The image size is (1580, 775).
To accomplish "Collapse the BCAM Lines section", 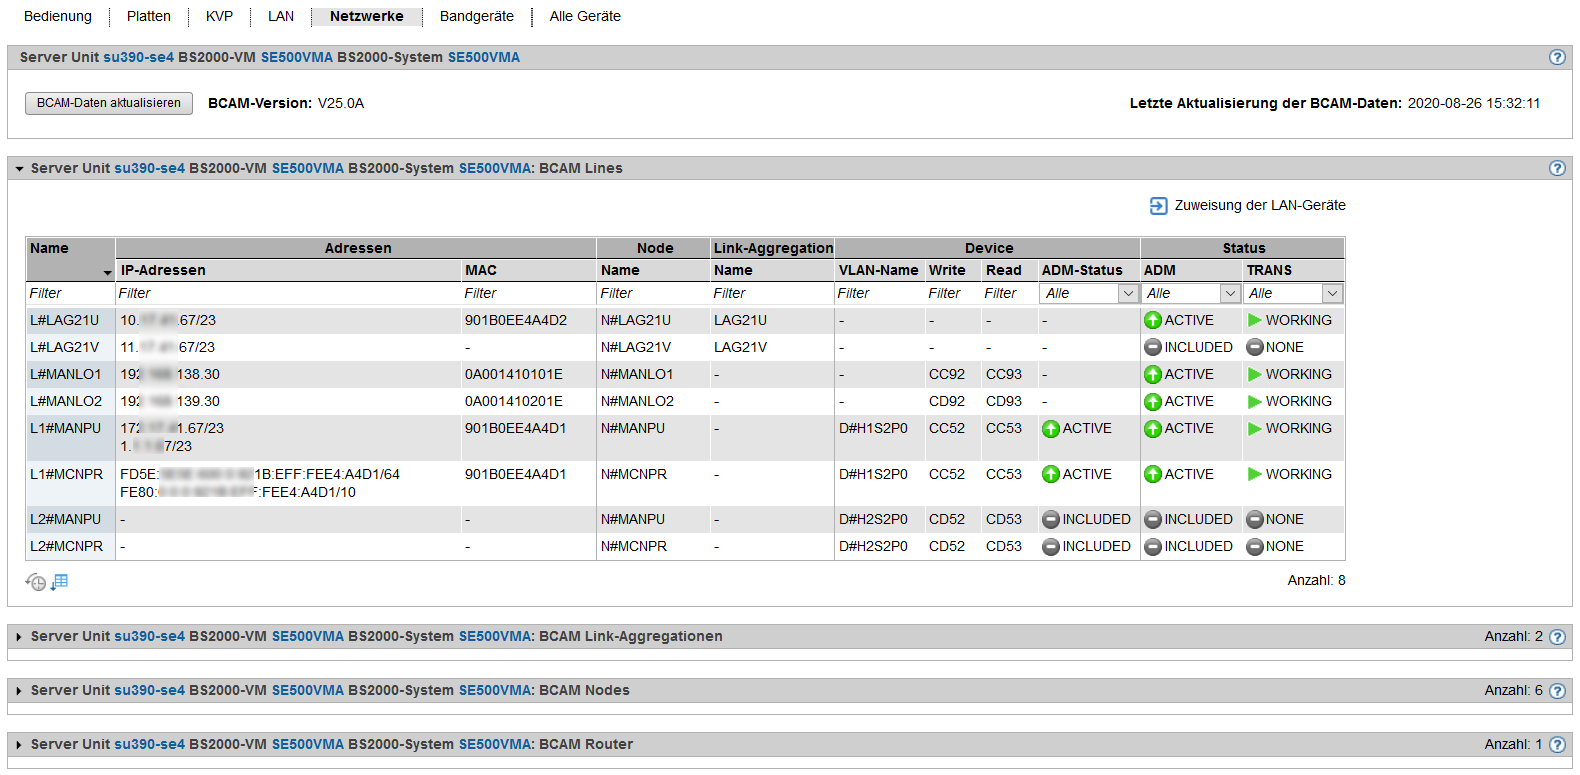I will 19,169.
